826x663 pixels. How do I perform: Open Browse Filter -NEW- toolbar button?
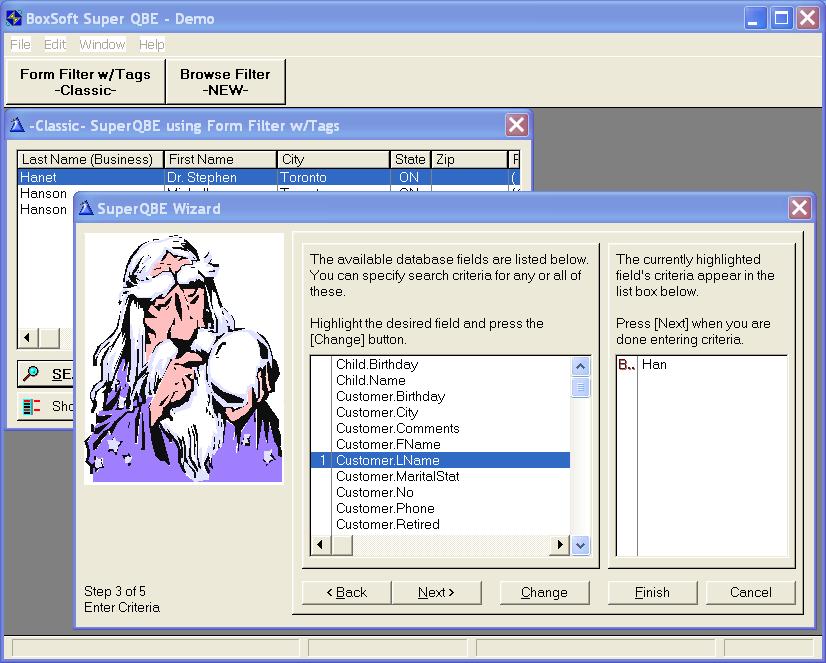point(225,82)
